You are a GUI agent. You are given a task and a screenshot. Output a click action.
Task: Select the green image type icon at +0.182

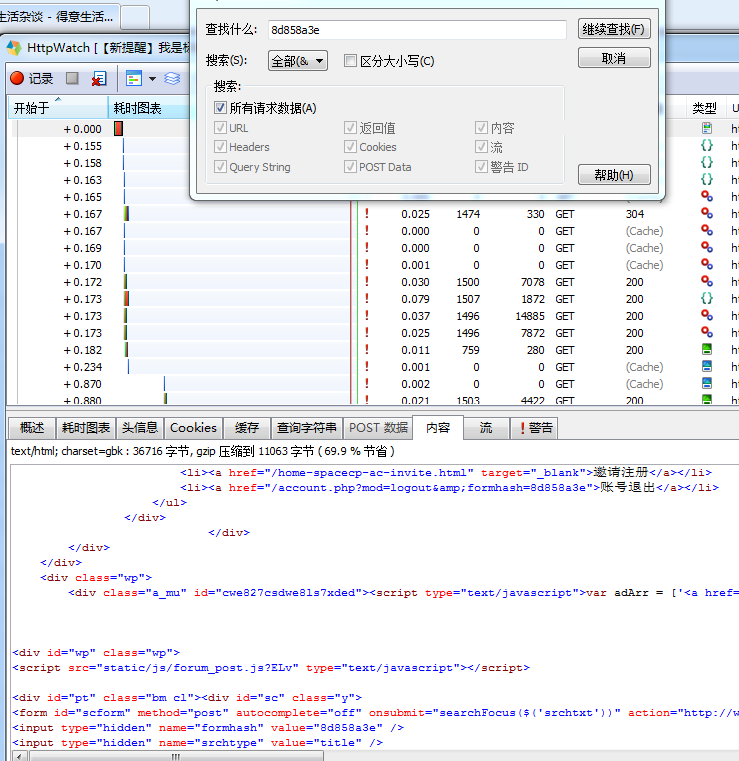707,349
